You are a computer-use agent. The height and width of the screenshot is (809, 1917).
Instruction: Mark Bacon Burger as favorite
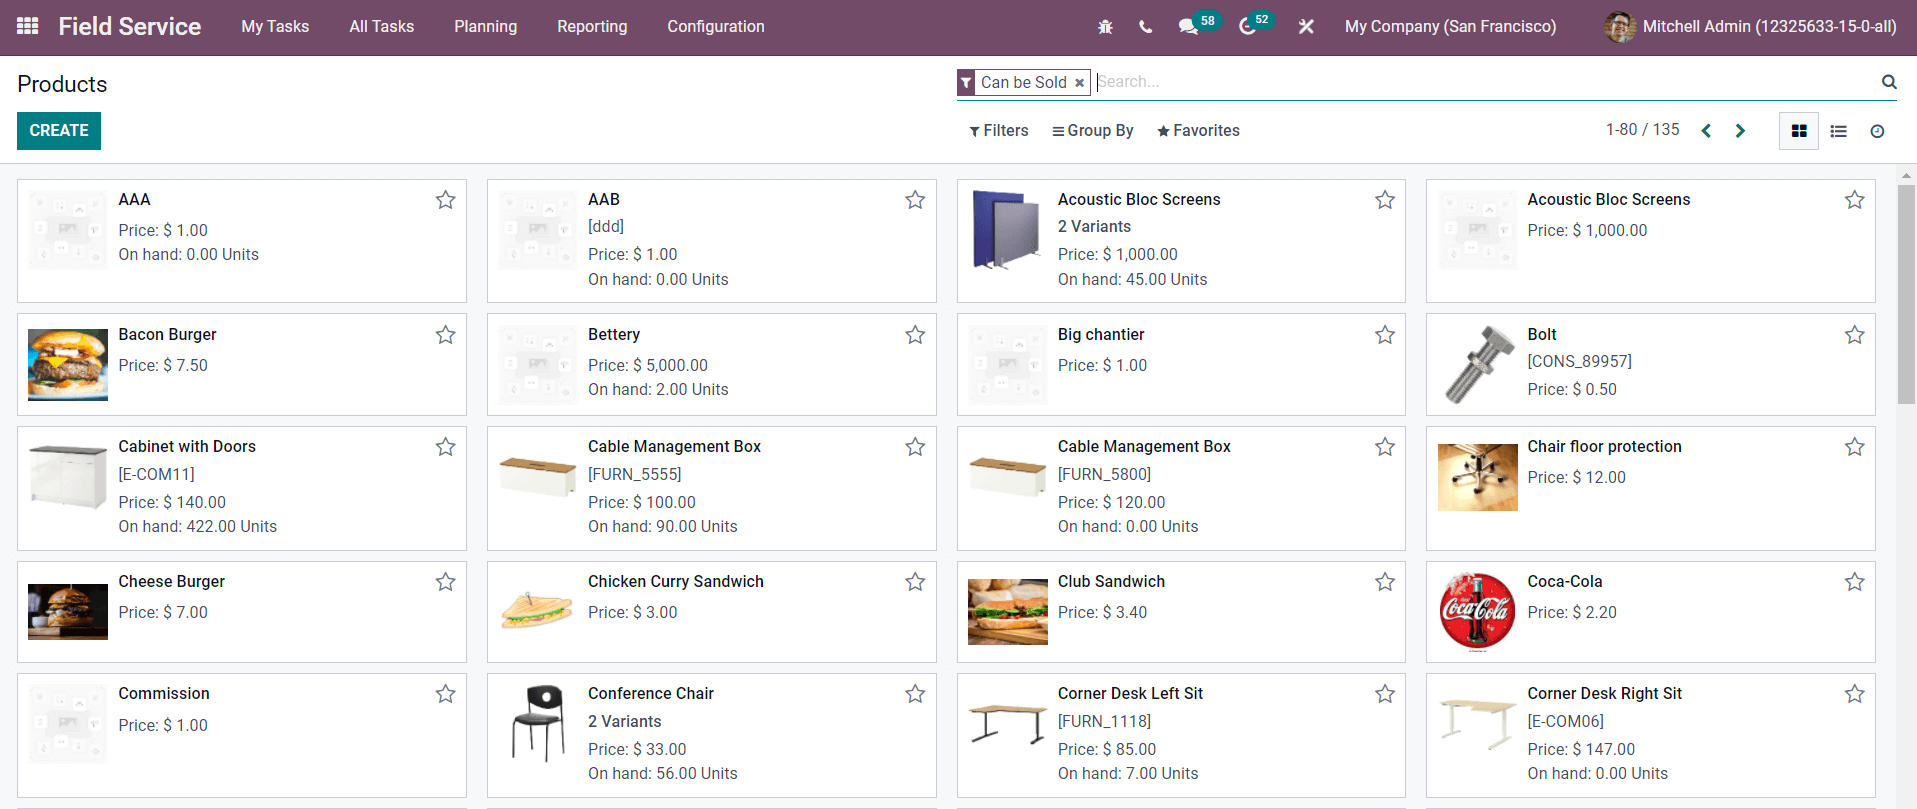pos(446,335)
